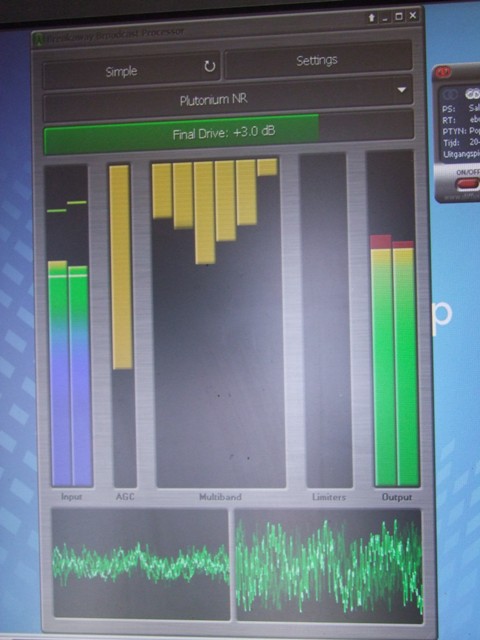The width and height of the screenshot is (480, 640).
Task: Click the circular reset arrow beside Simple
Action: pyautogui.click(x=209, y=66)
